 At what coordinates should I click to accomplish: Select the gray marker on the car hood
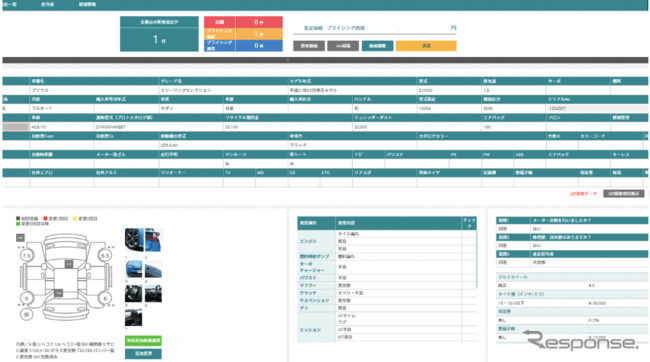69,264
